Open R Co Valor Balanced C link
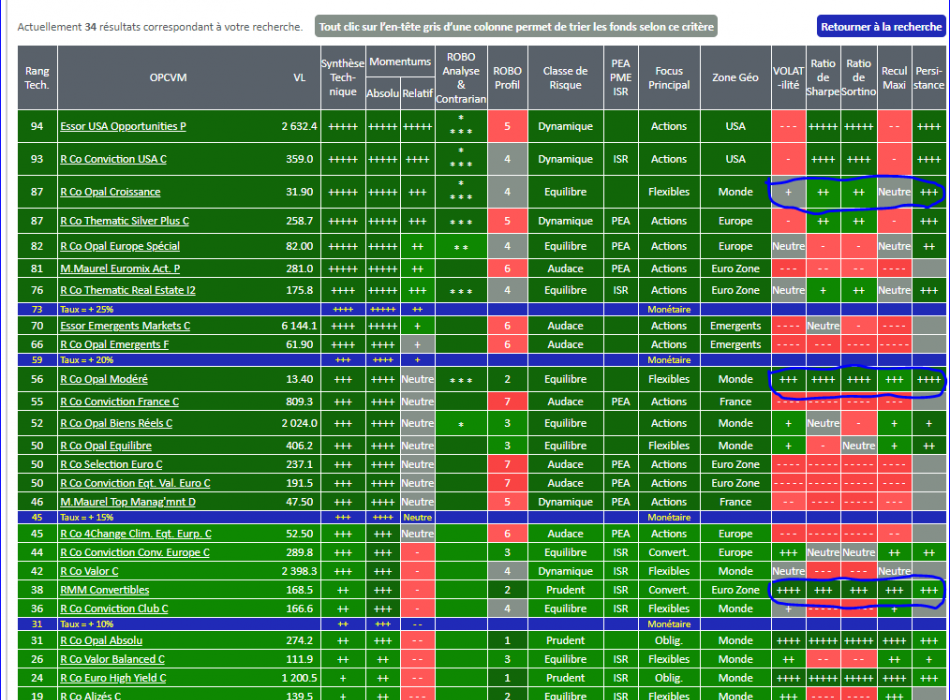 coord(112,659)
